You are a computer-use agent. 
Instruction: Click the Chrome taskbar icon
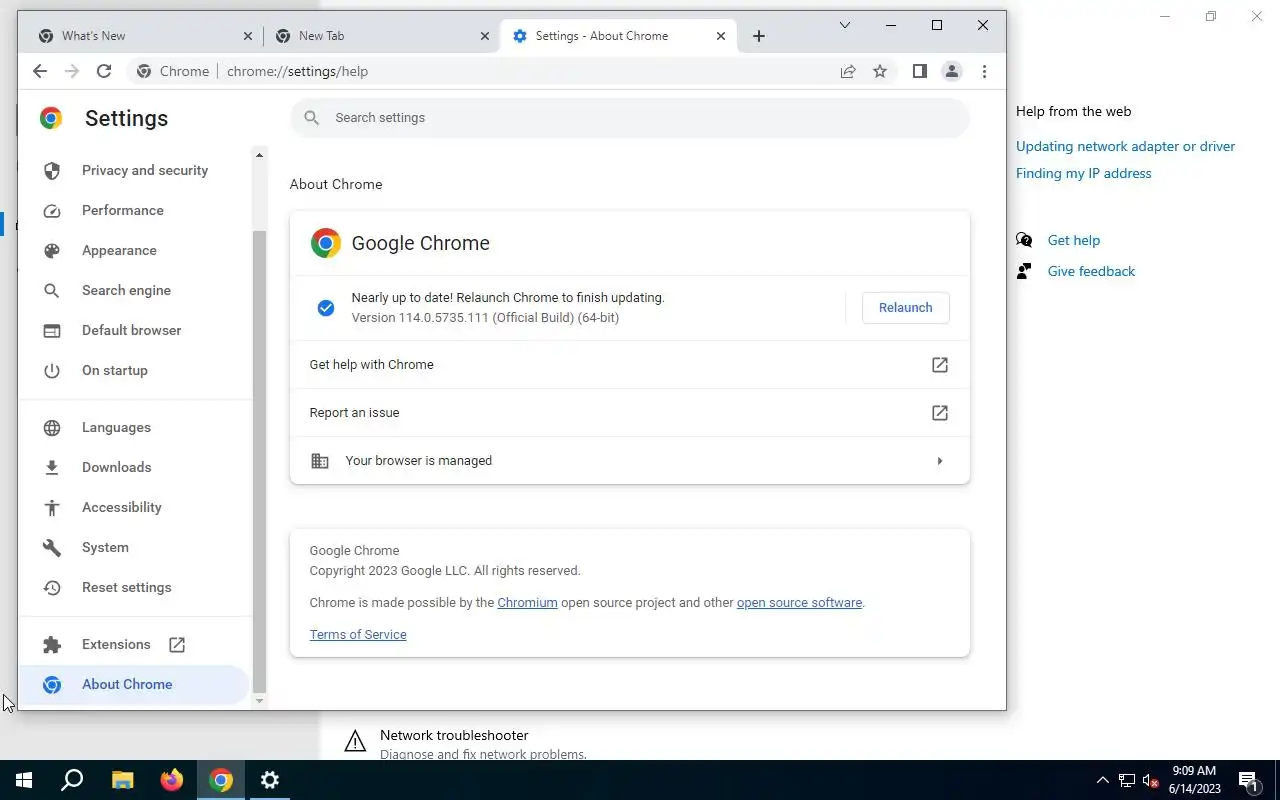click(221, 780)
